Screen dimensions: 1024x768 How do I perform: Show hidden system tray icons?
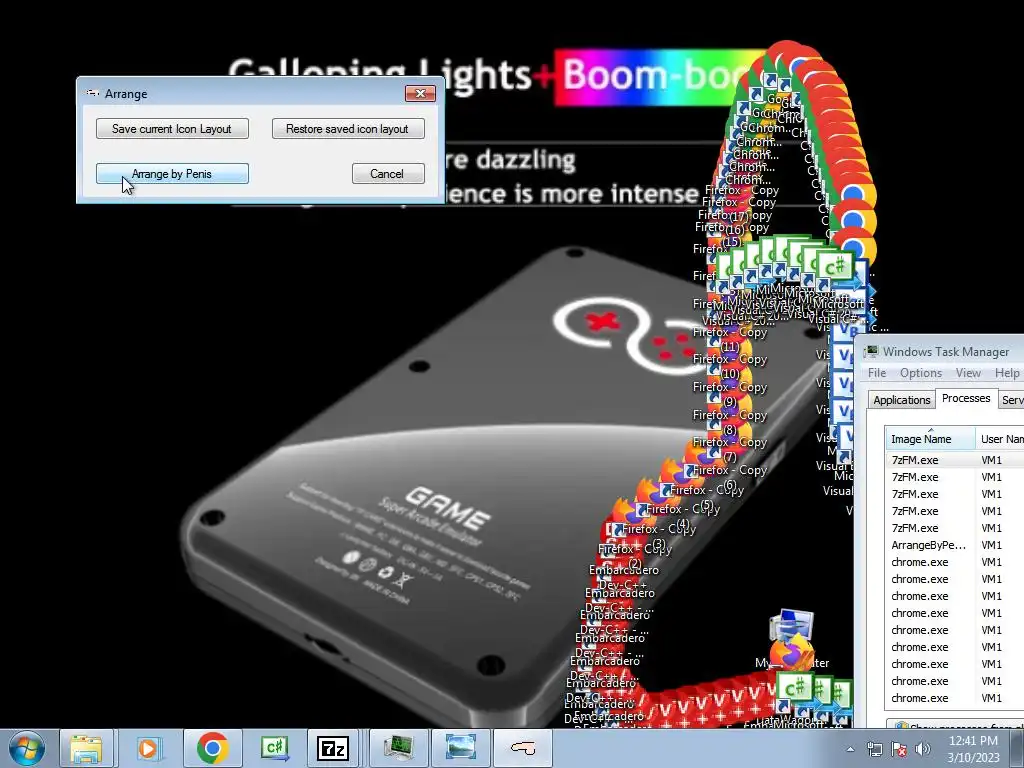point(850,749)
